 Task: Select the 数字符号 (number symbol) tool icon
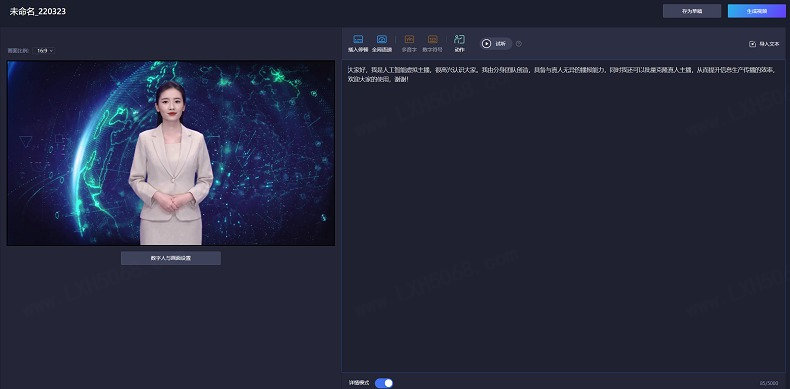tap(432, 39)
